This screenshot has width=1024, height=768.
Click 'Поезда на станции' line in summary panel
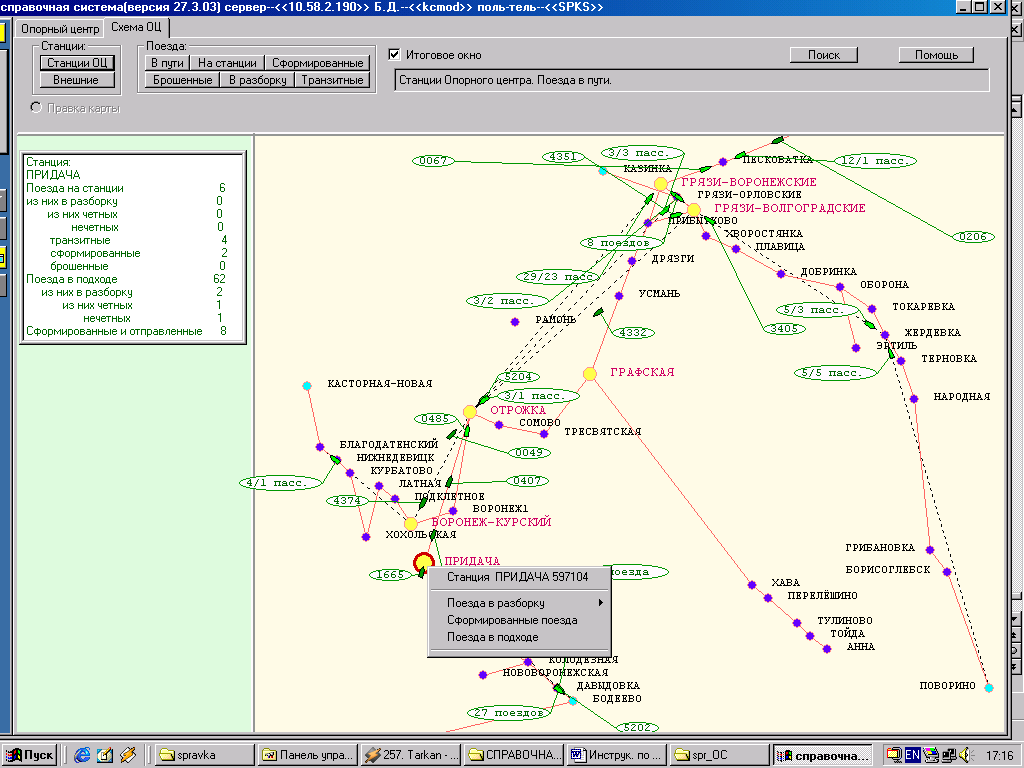coord(126,188)
